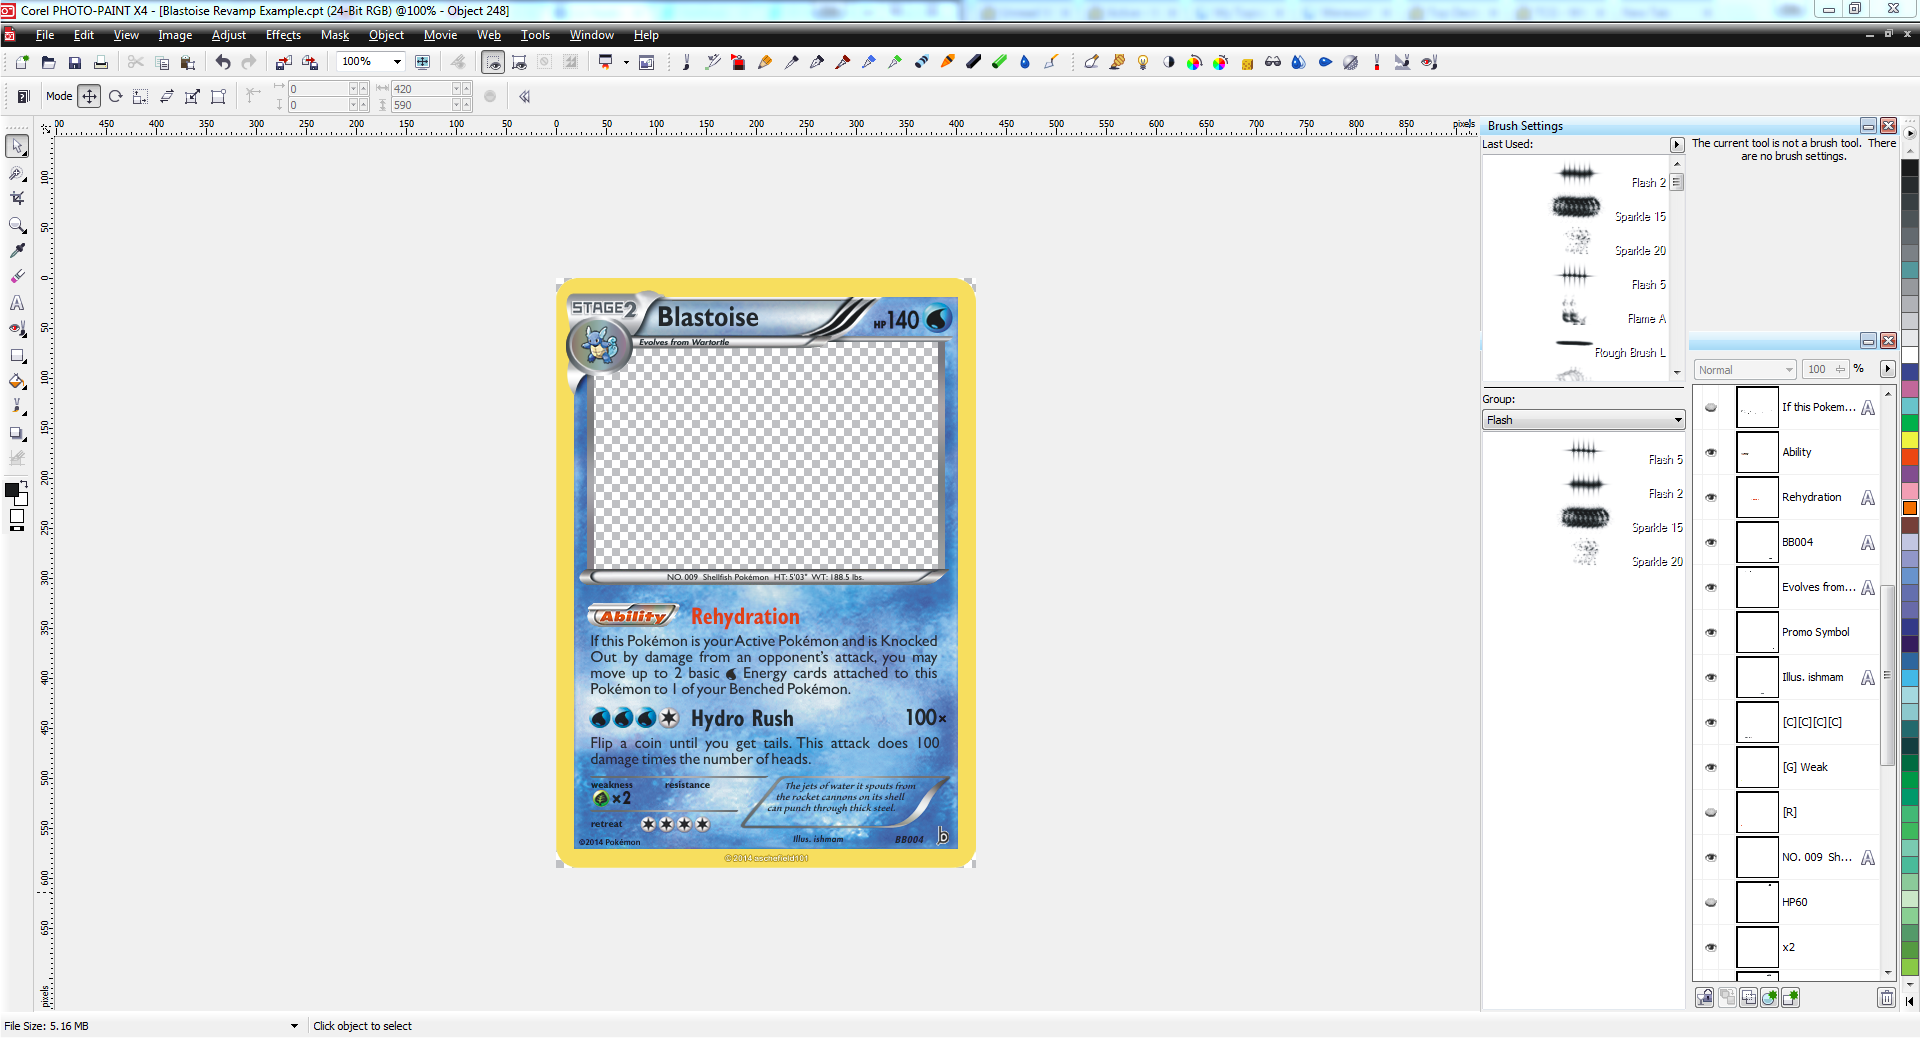Select the Red-eye Removal tool
This screenshot has width=1920, height=1038.
pyautogui.click(x=18, y=329)
